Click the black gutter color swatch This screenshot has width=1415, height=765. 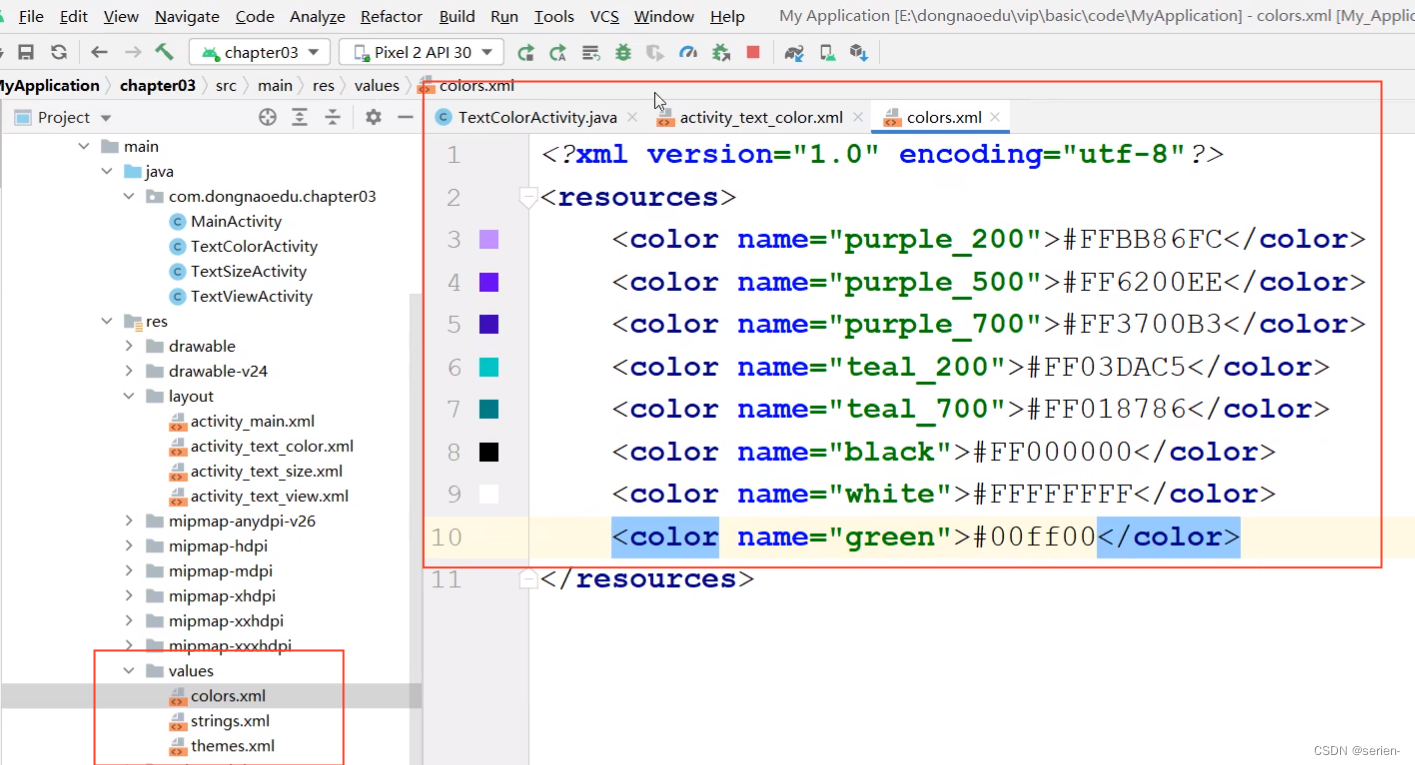(x=488, y=452)
